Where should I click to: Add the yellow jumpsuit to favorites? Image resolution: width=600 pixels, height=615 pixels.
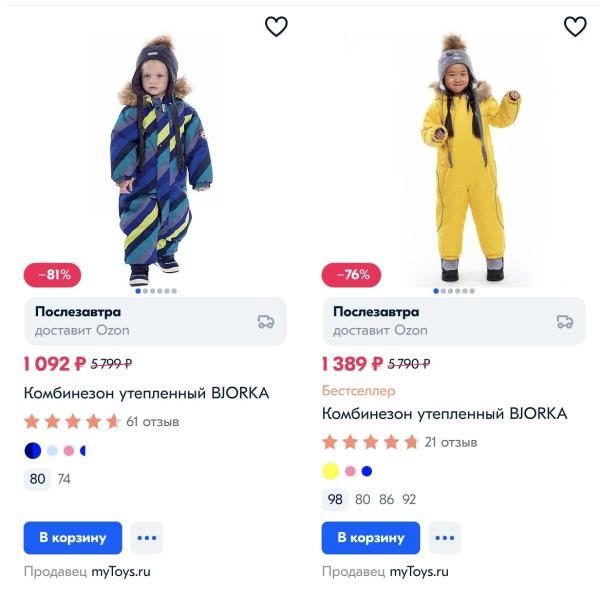point(575,27)
